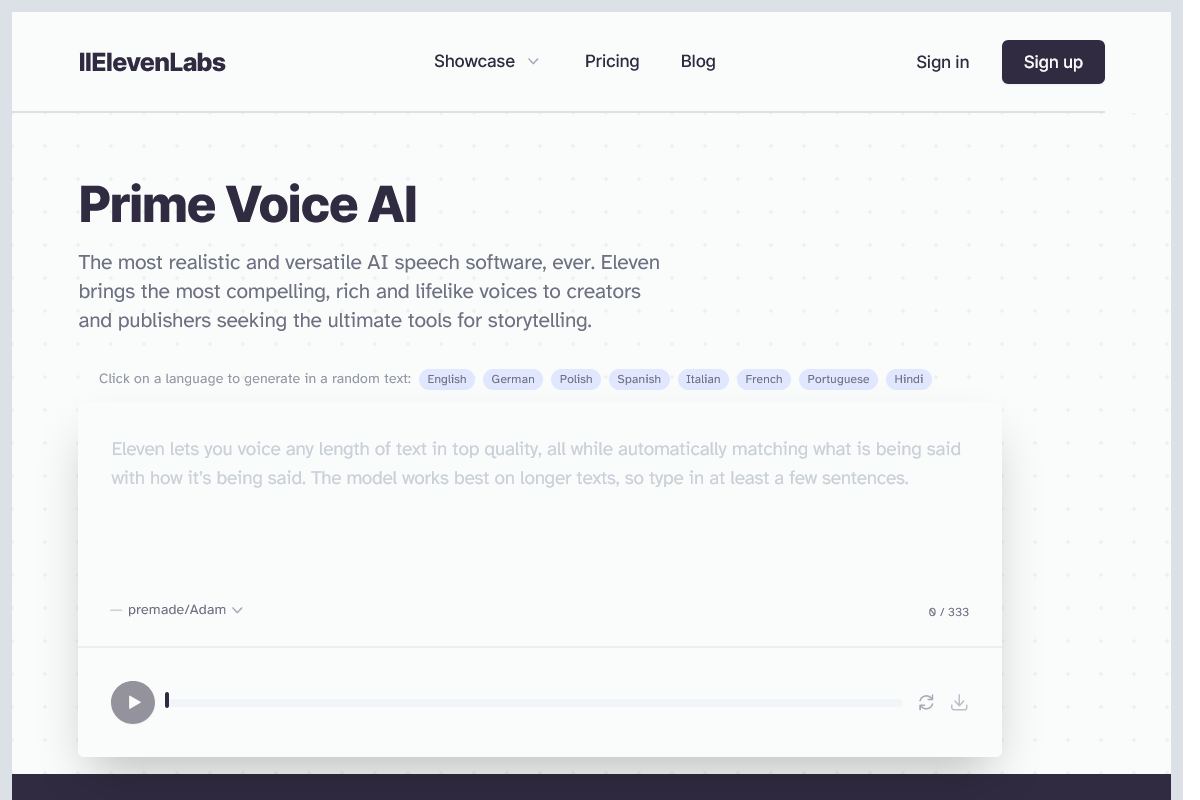Open the Showcase dropdown menu
1200x800 pixels.
(487, 61)
